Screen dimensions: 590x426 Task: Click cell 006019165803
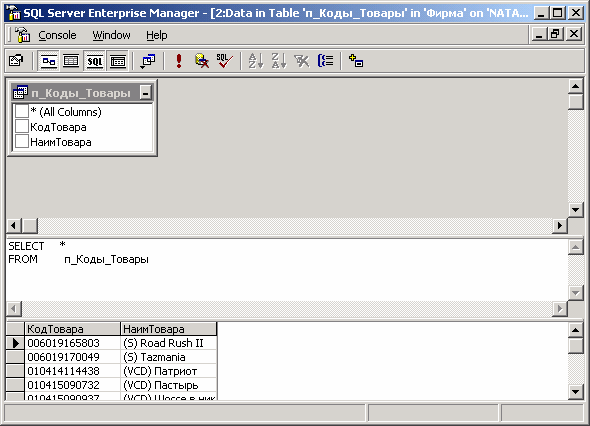pos(72,343)
